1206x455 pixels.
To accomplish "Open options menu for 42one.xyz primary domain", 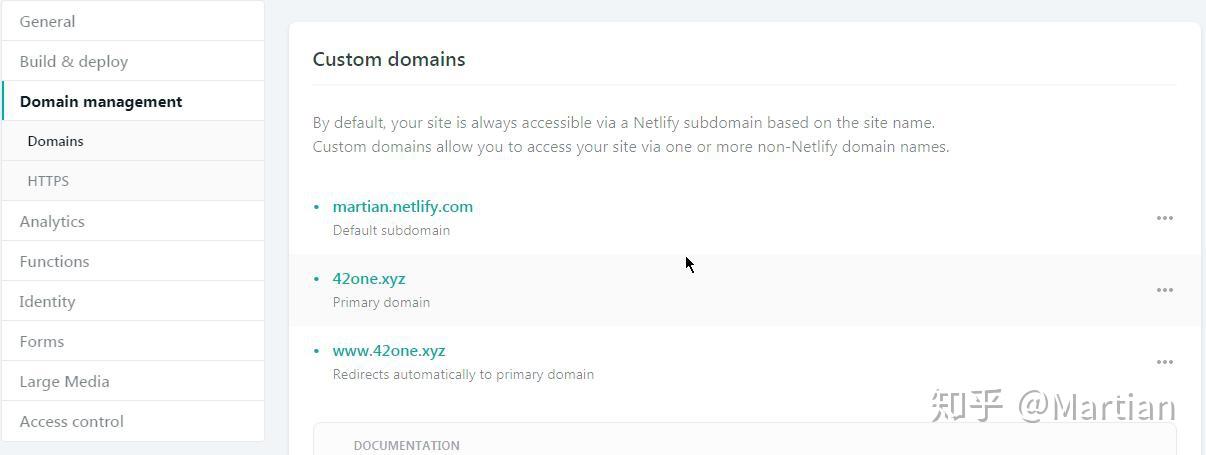I will (1164, 290).
